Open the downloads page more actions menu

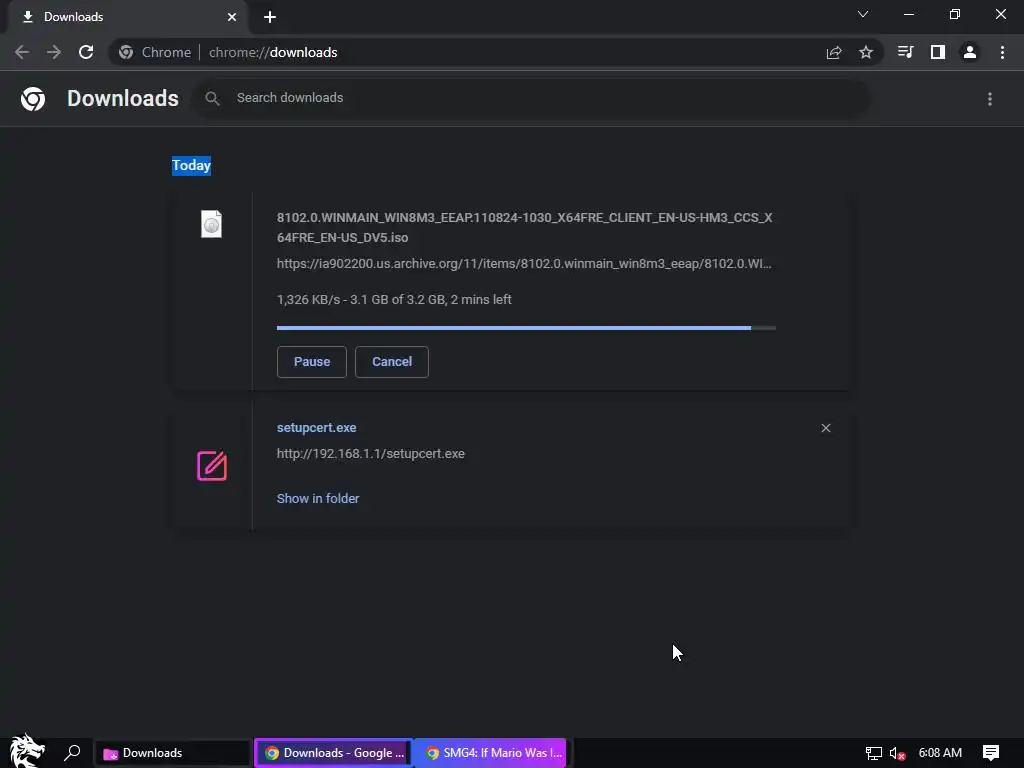pos(990,99)
